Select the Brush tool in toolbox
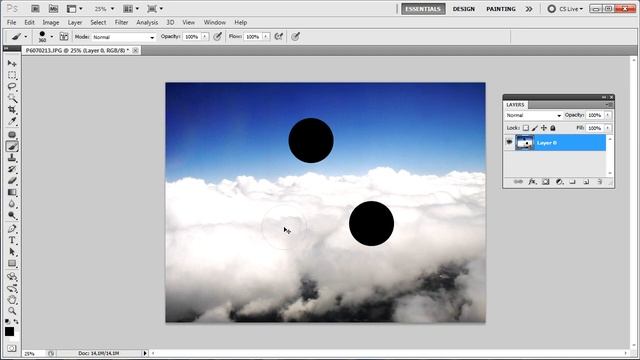 [12, 146]
